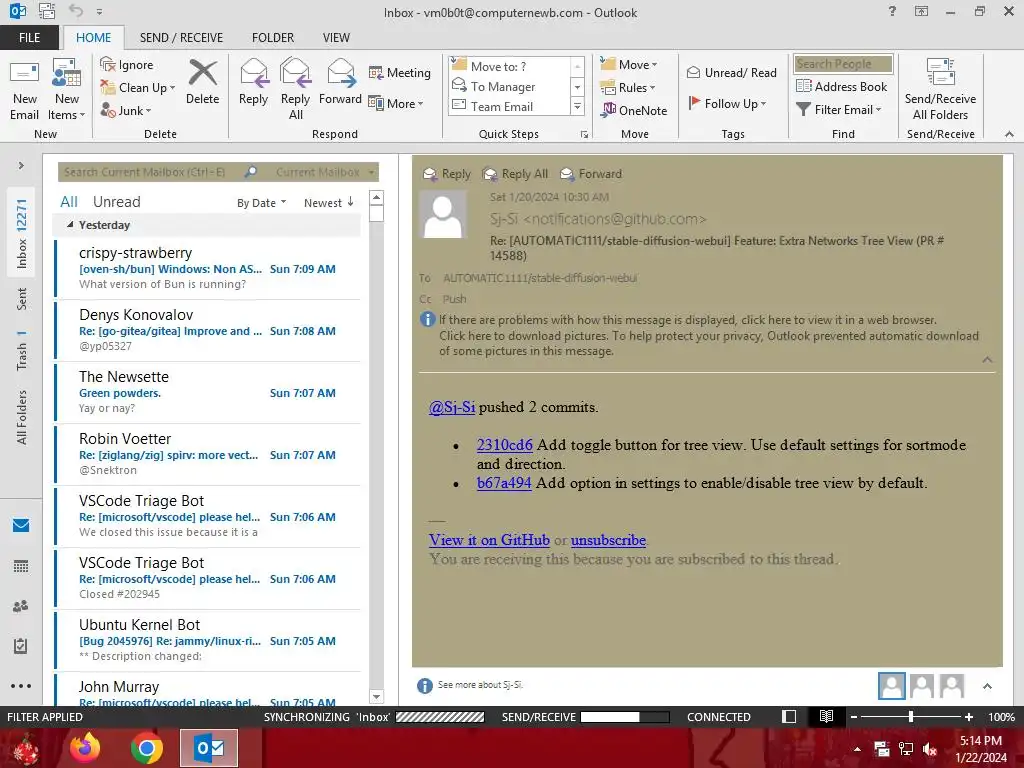Open the Quick Steps dialog launcher
This screenshot has height=768, width=1024.
pos(584,135)
